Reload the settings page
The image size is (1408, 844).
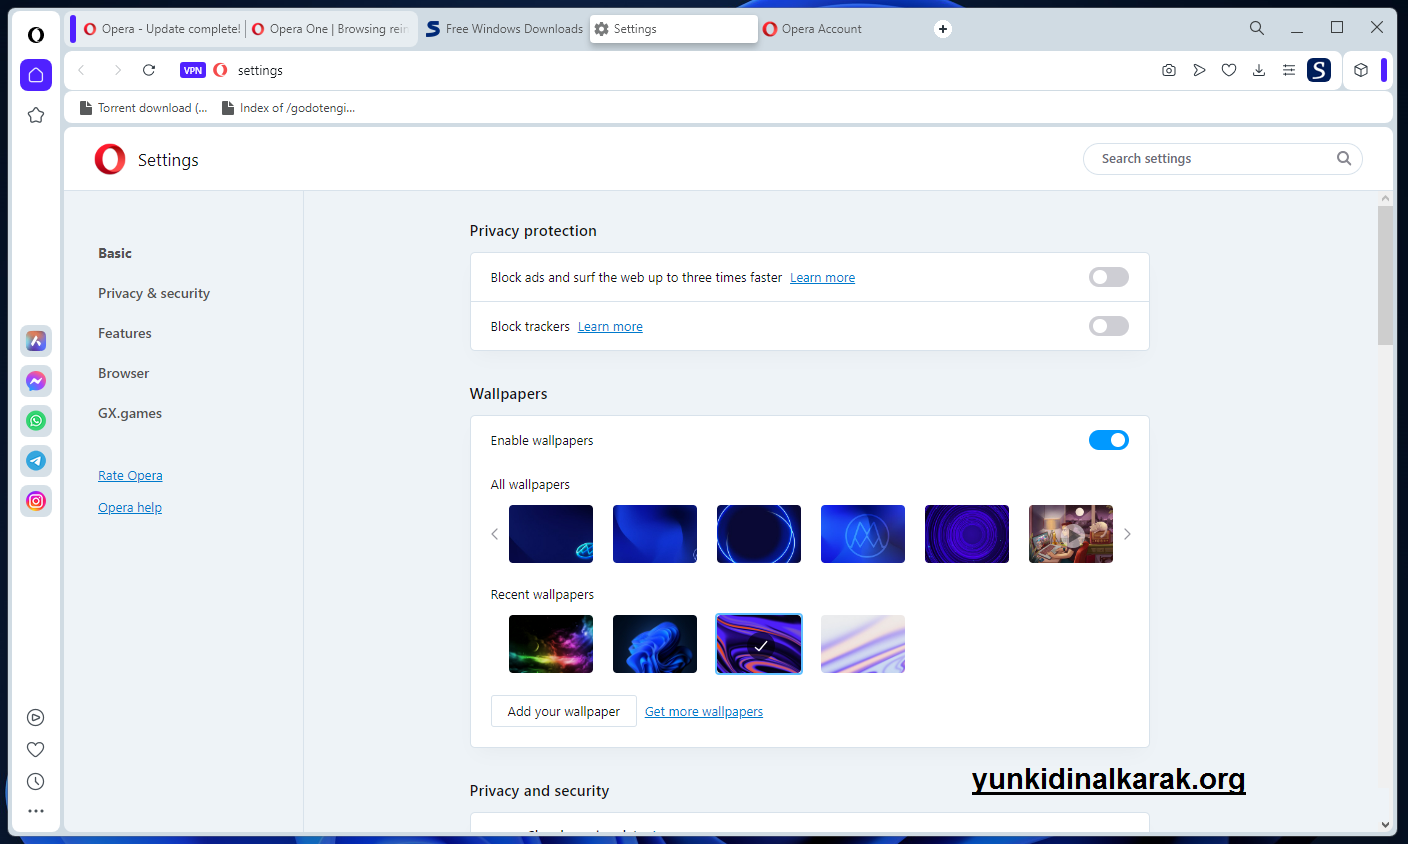(149, 70)
